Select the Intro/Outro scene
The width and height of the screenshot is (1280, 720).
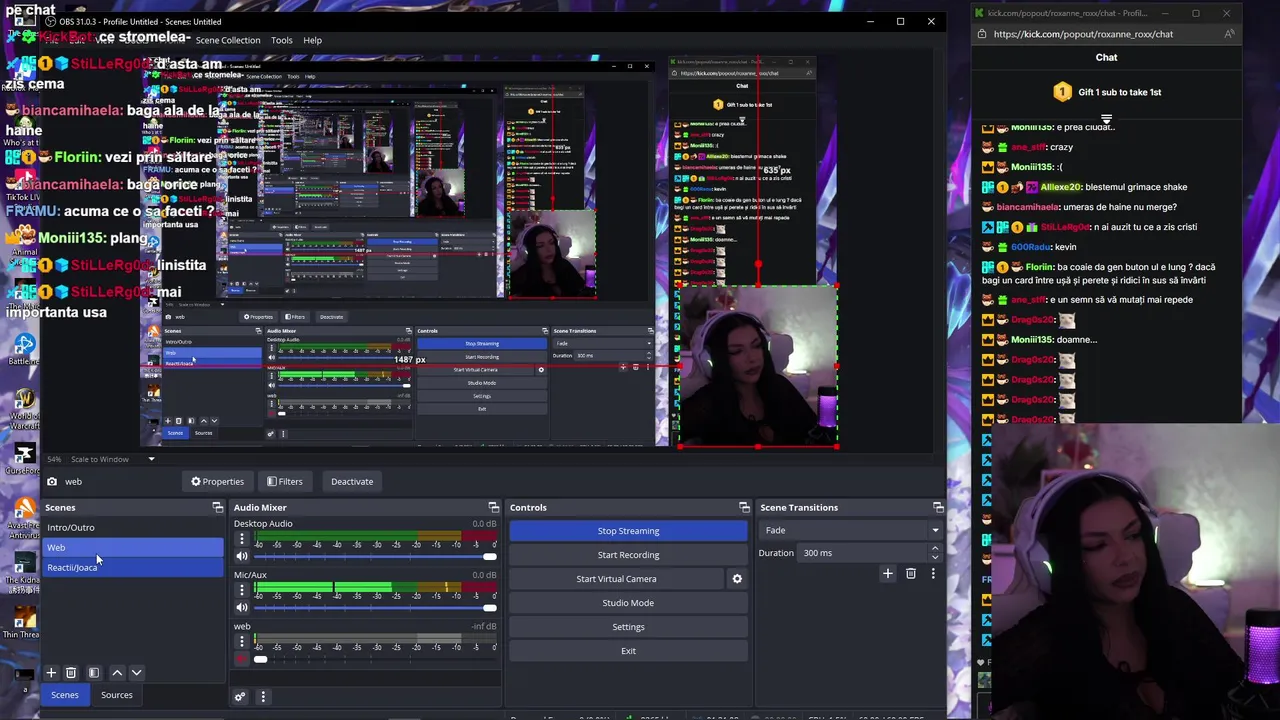(x=134, y=528)
